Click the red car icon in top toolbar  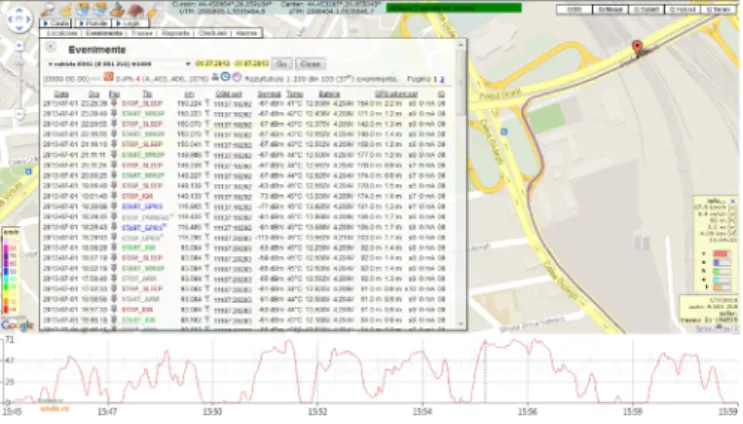[x=136, y=9]
